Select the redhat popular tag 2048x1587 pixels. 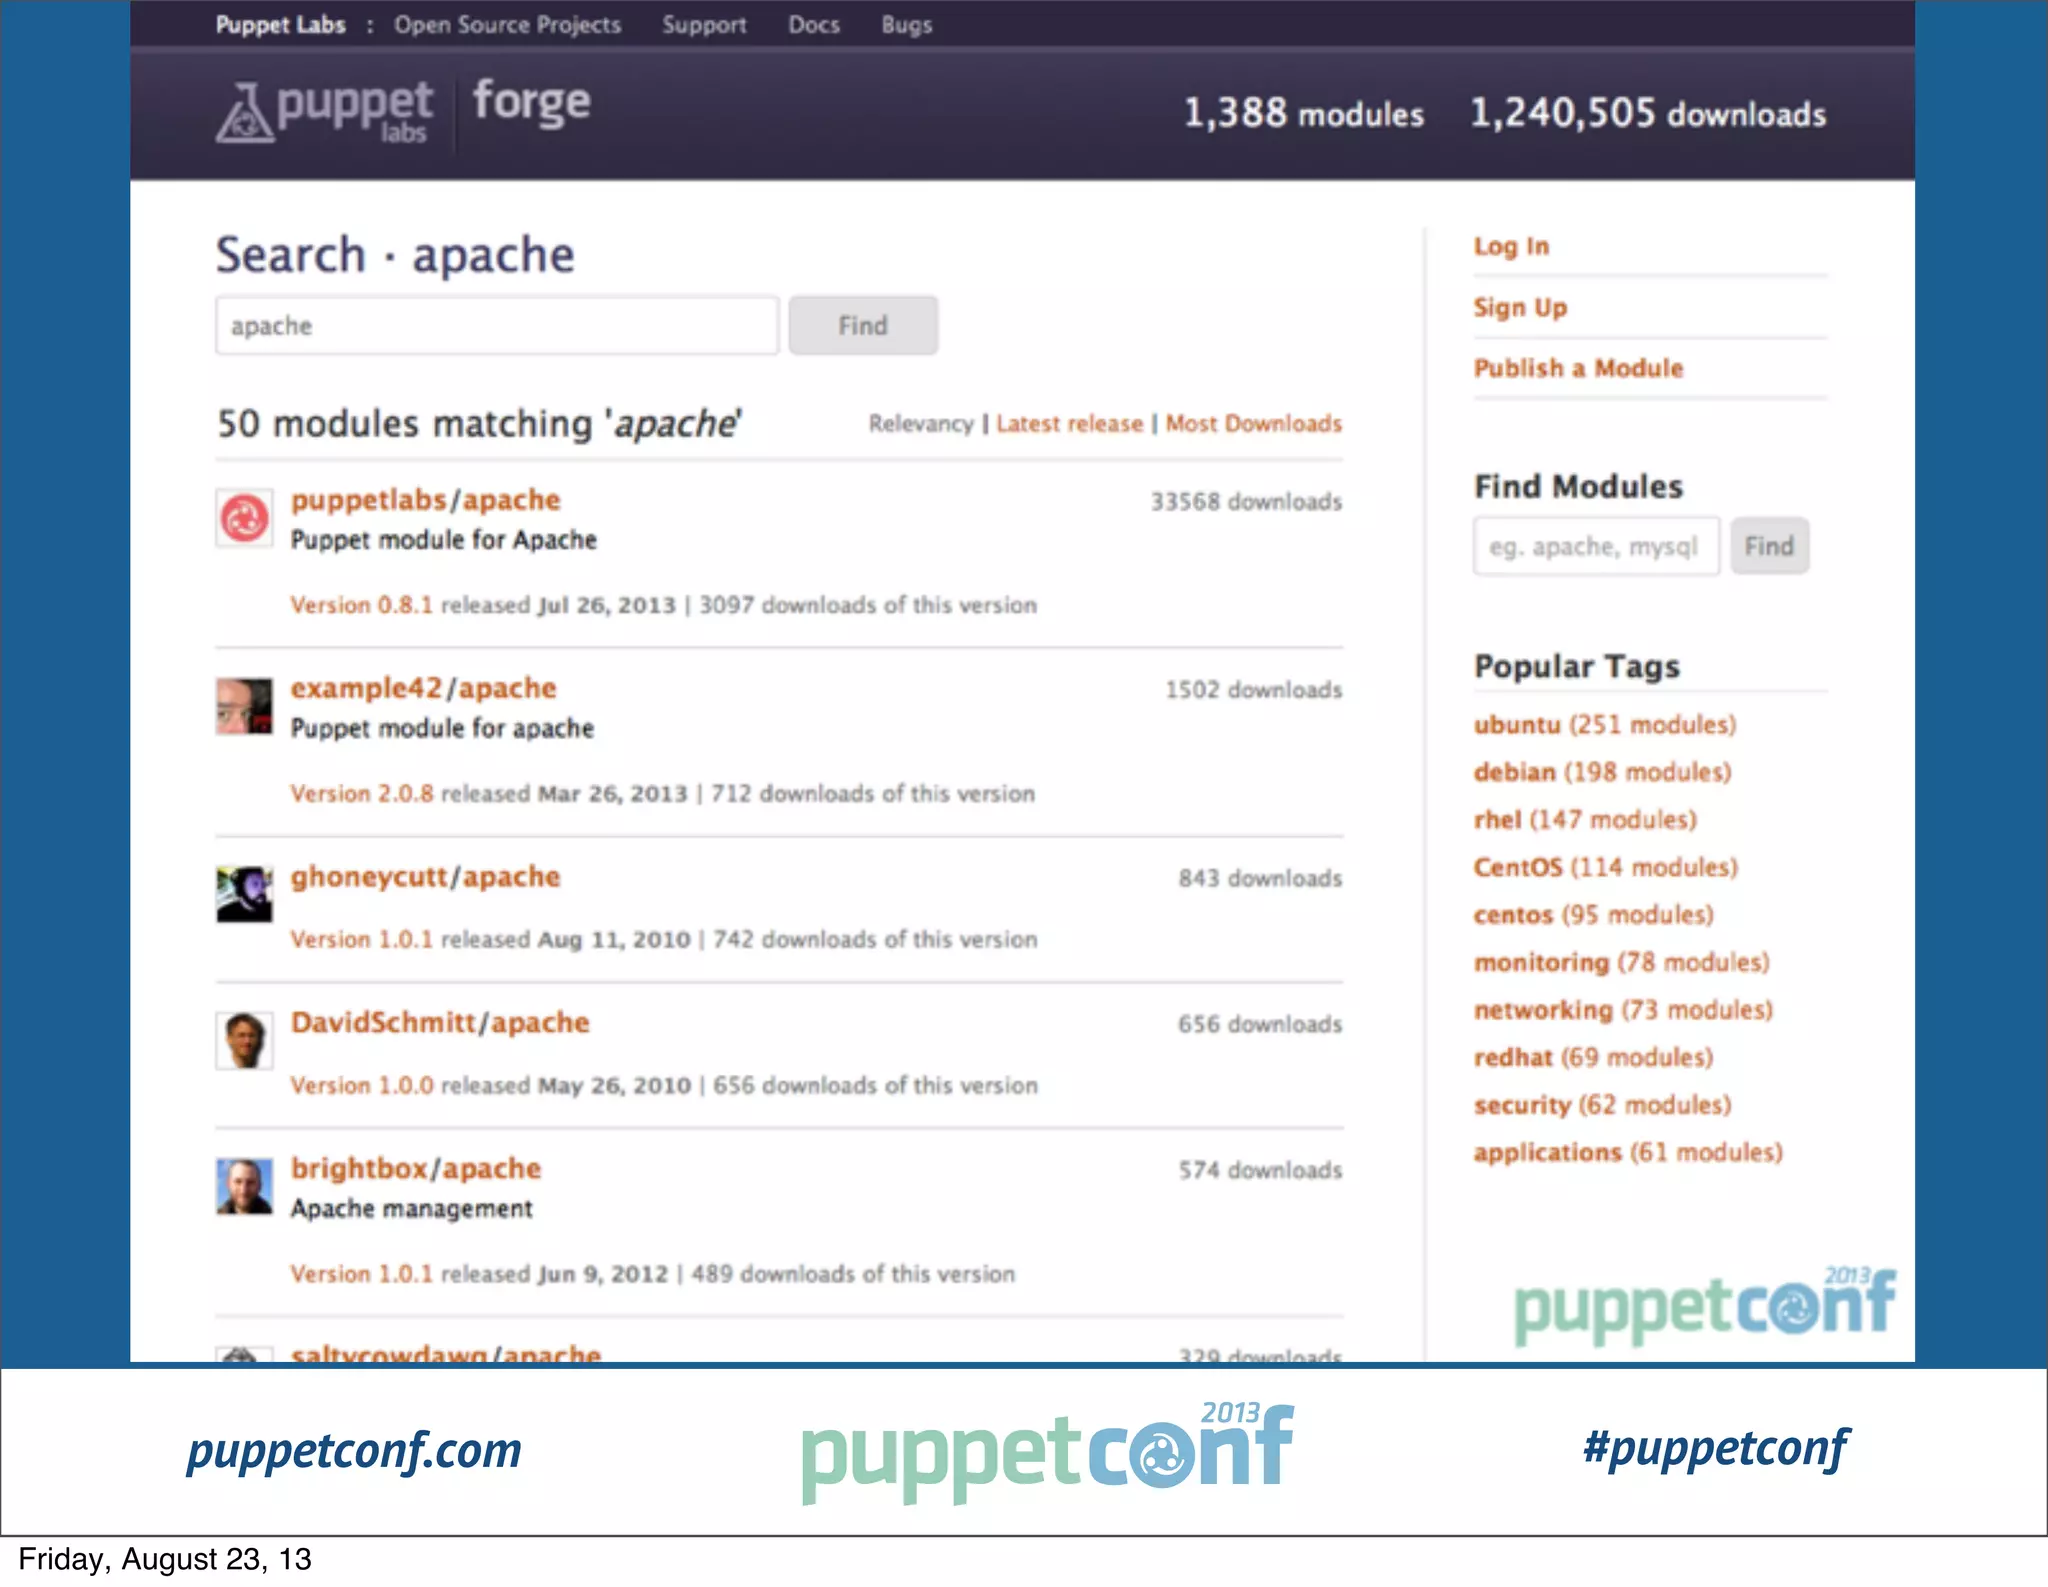tap(1593, 1057)
